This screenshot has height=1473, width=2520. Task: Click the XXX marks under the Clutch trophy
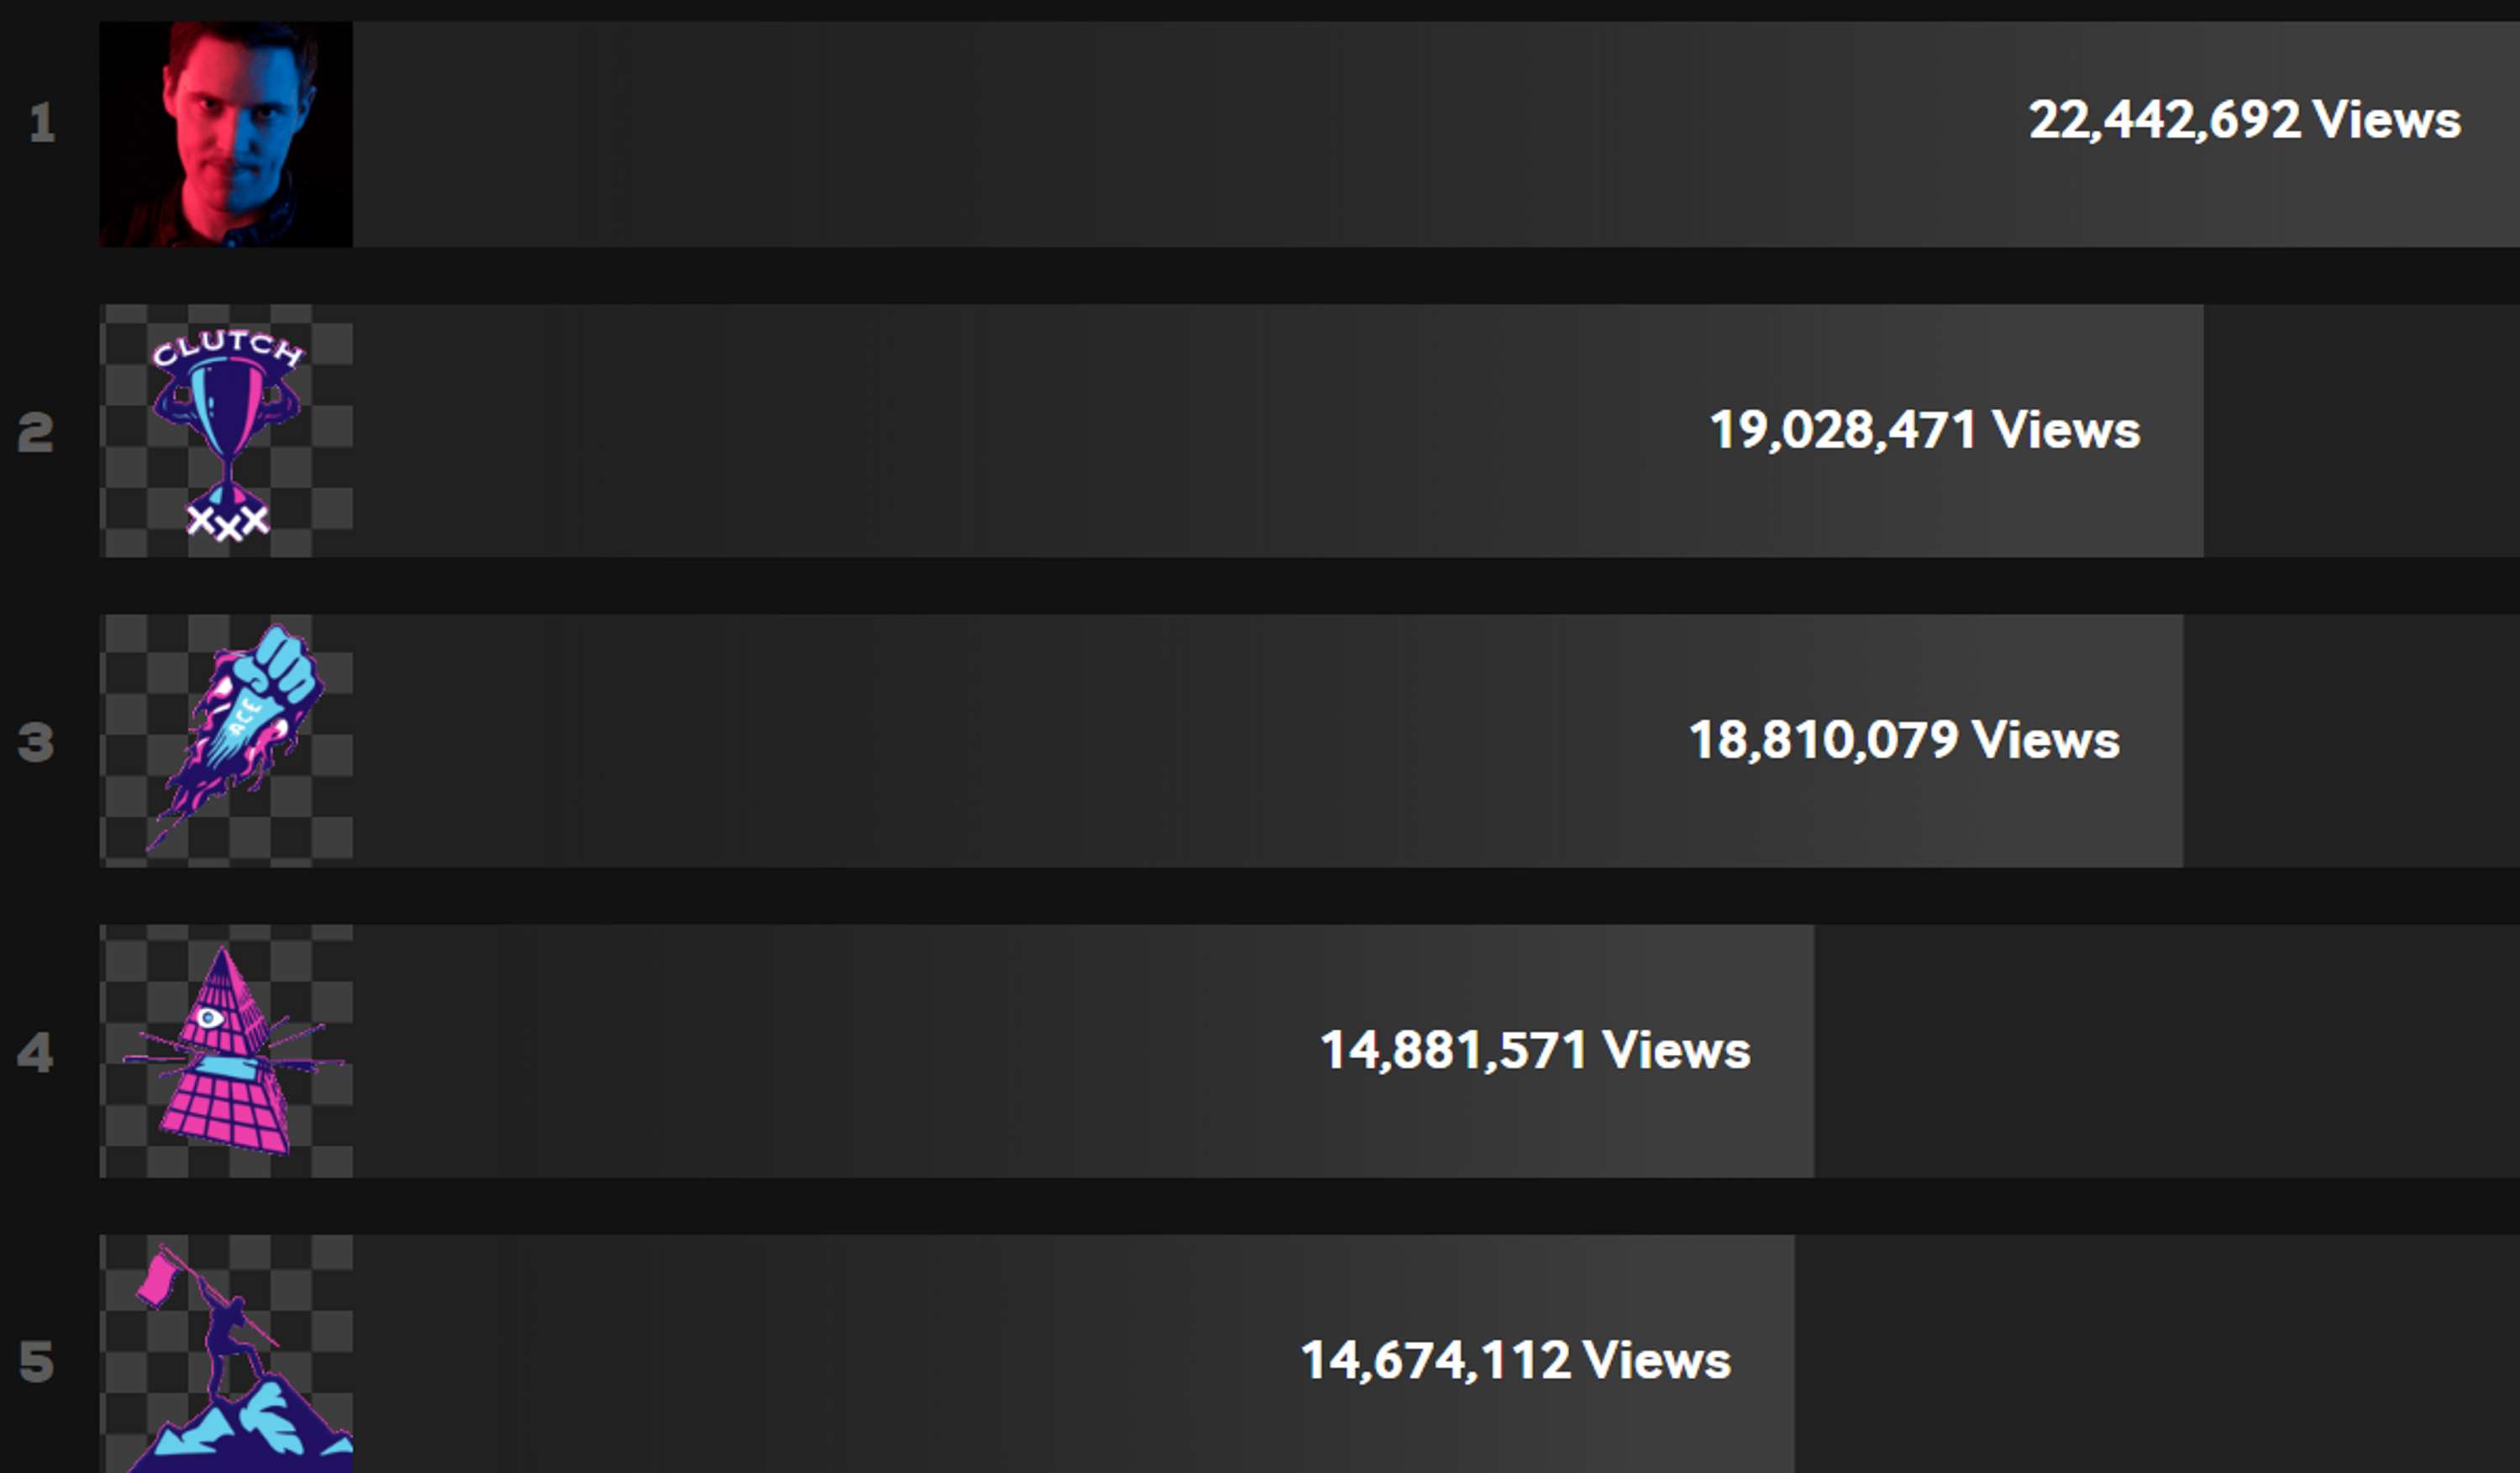[x=228, y=521]
